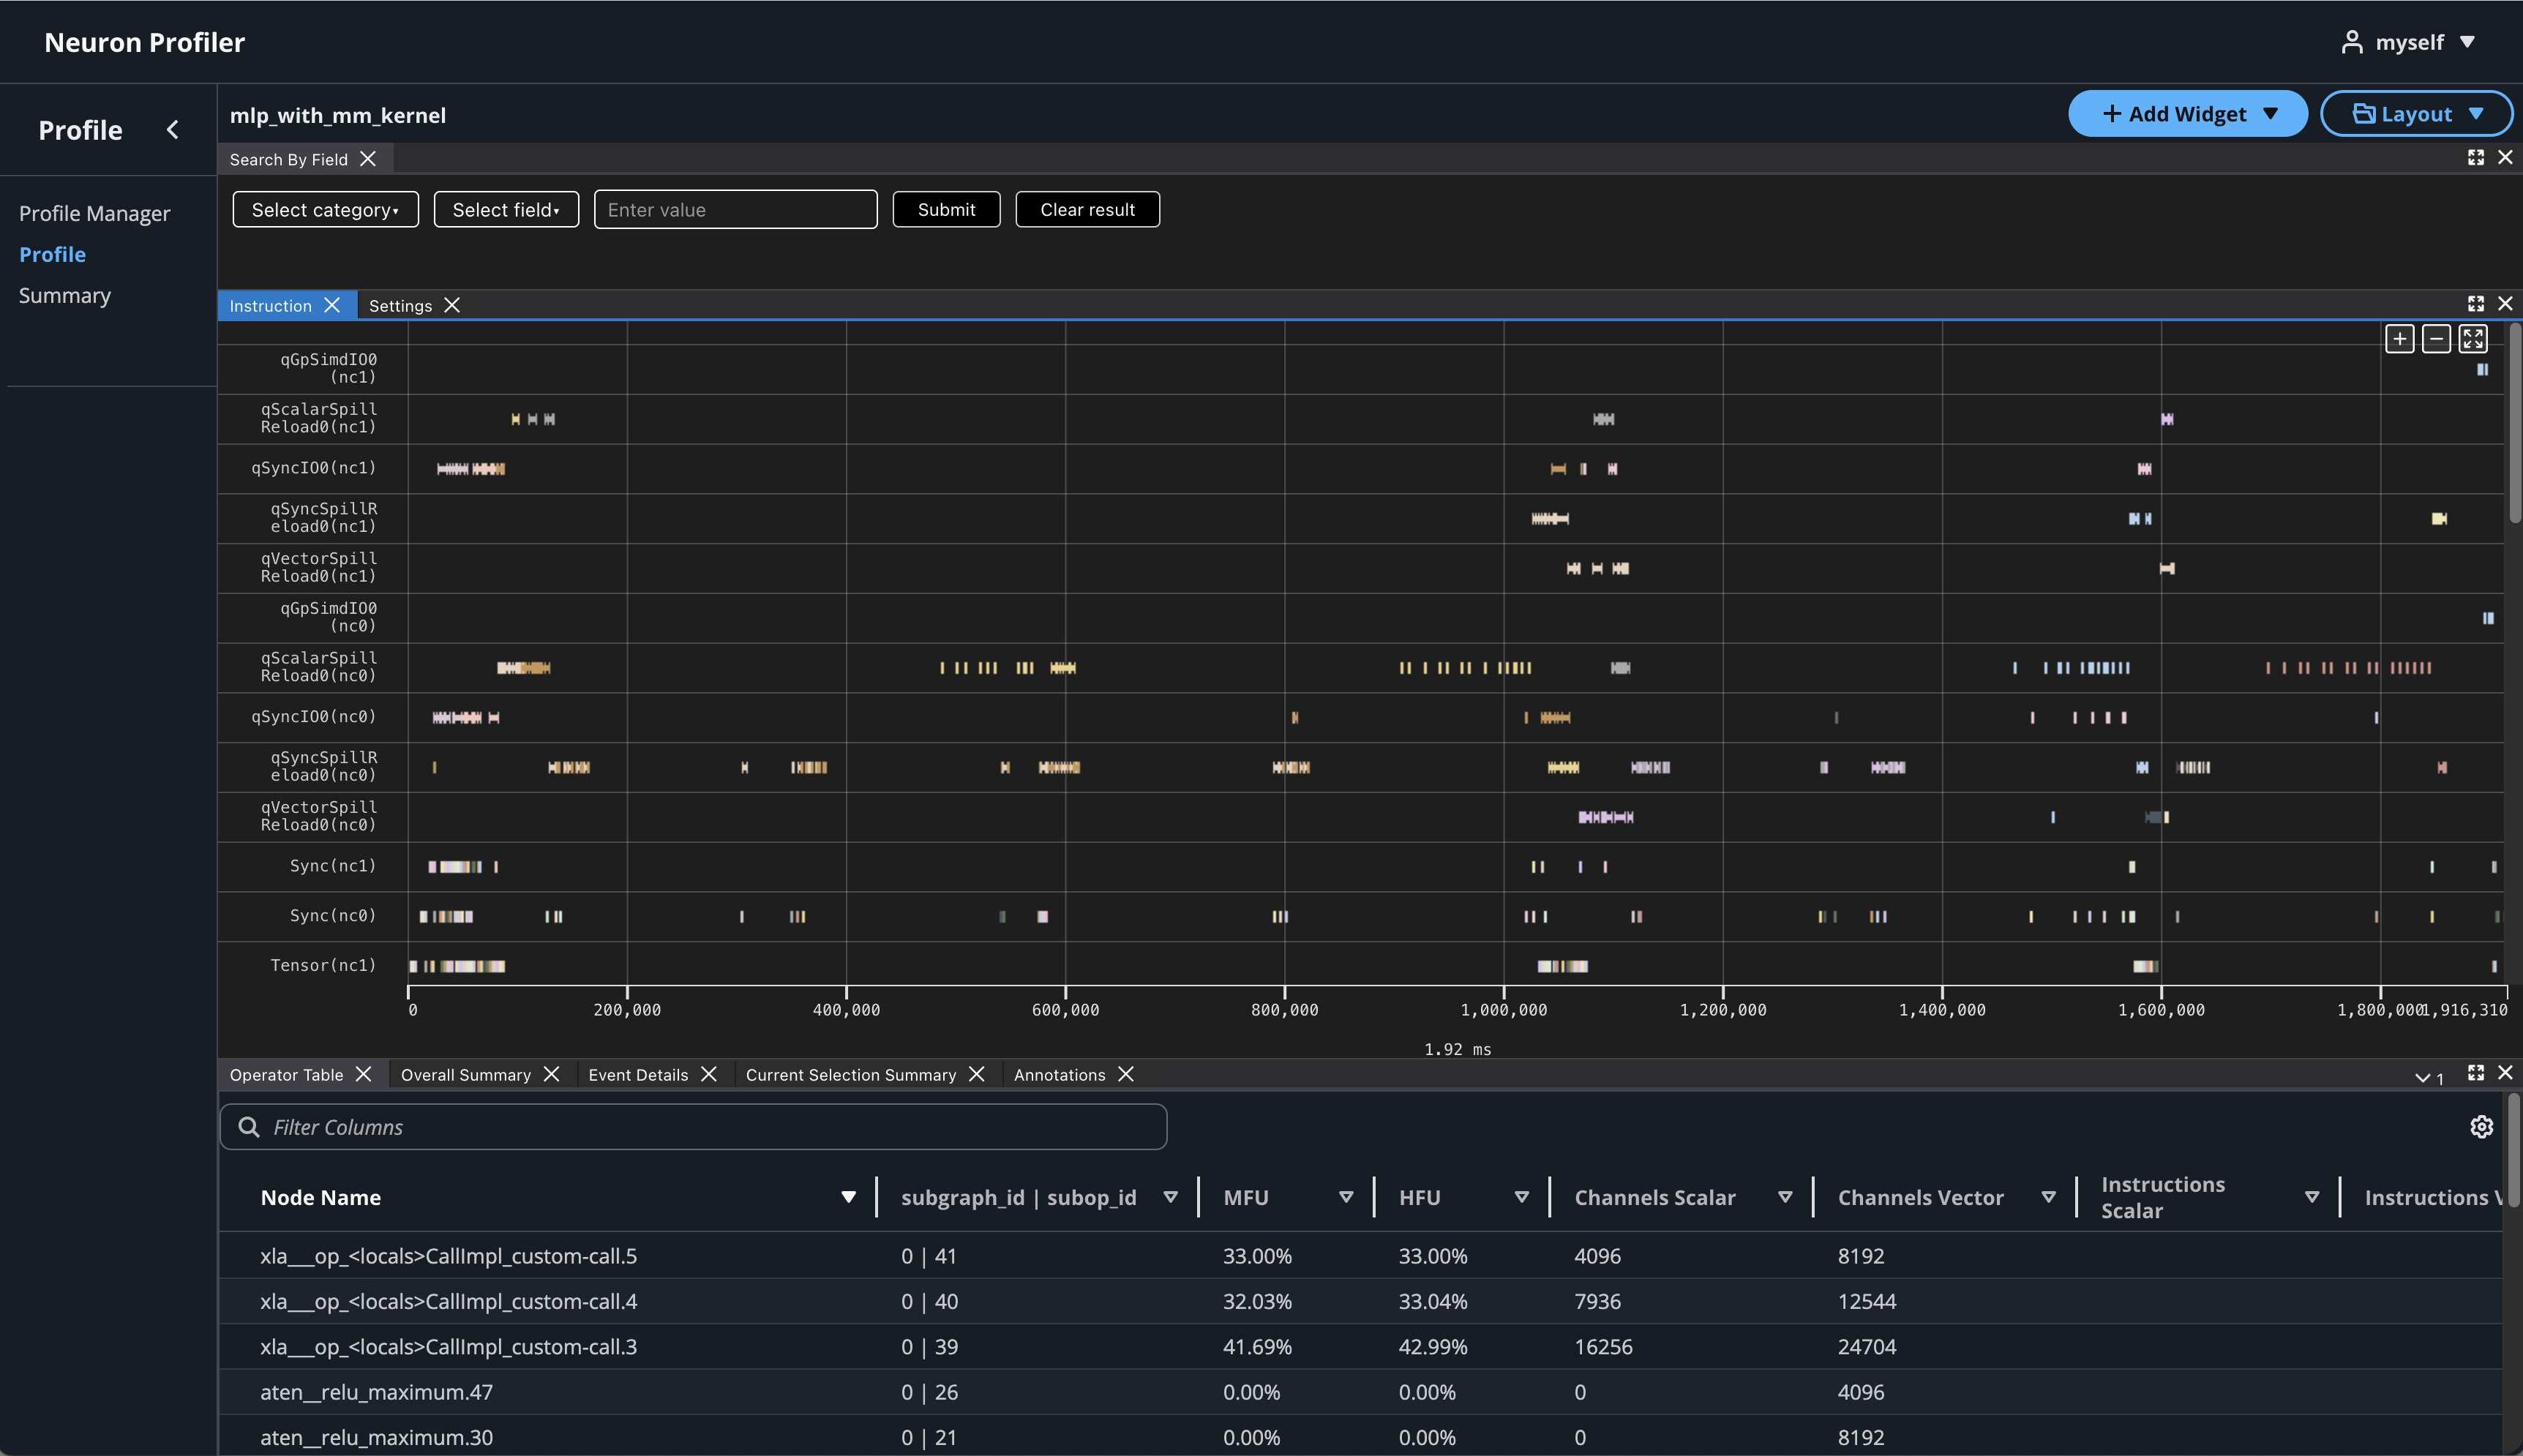2523x1456 pixels.
Task: Open Profile Manager in the sidebar
Action: (94, 214)
